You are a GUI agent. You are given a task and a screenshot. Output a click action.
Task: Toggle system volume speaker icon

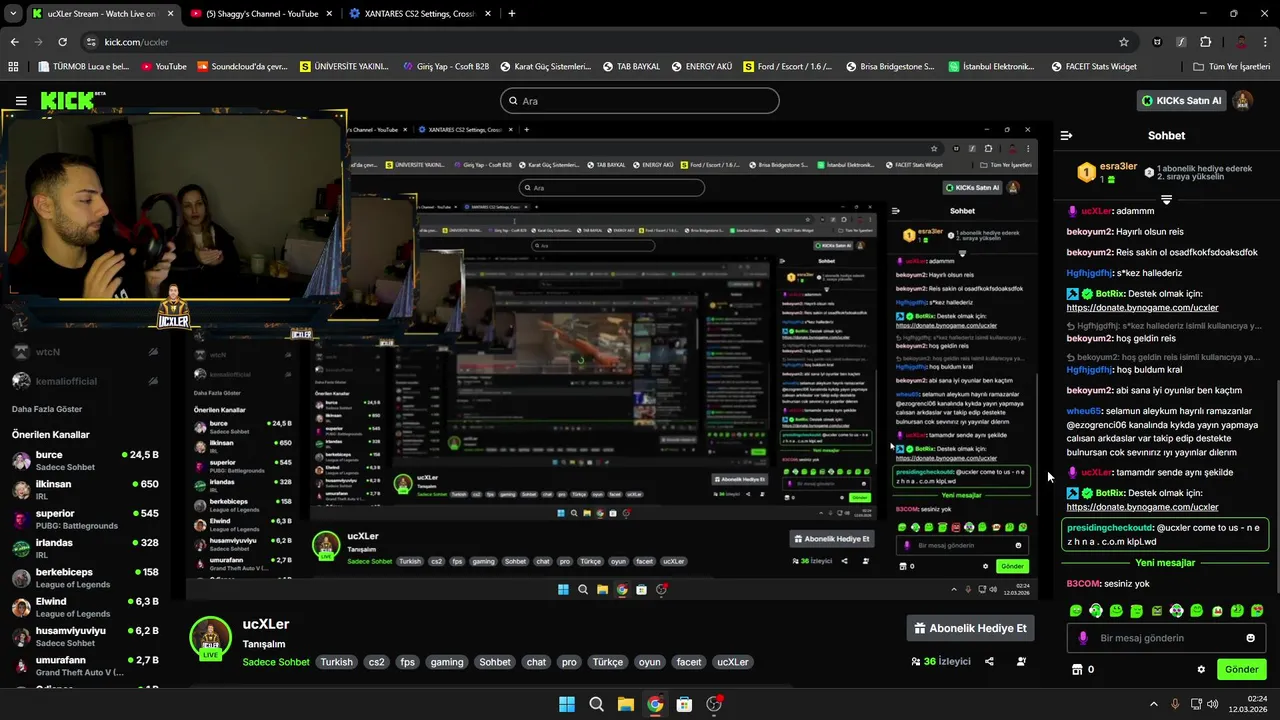point(1213,704)
